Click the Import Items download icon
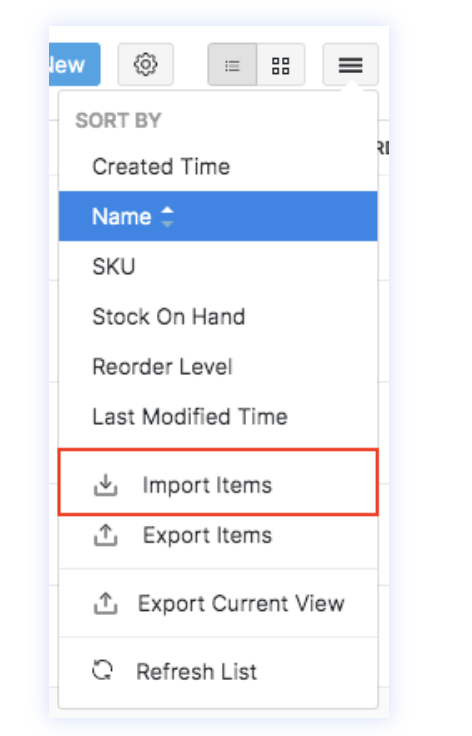 click(106, 485)
